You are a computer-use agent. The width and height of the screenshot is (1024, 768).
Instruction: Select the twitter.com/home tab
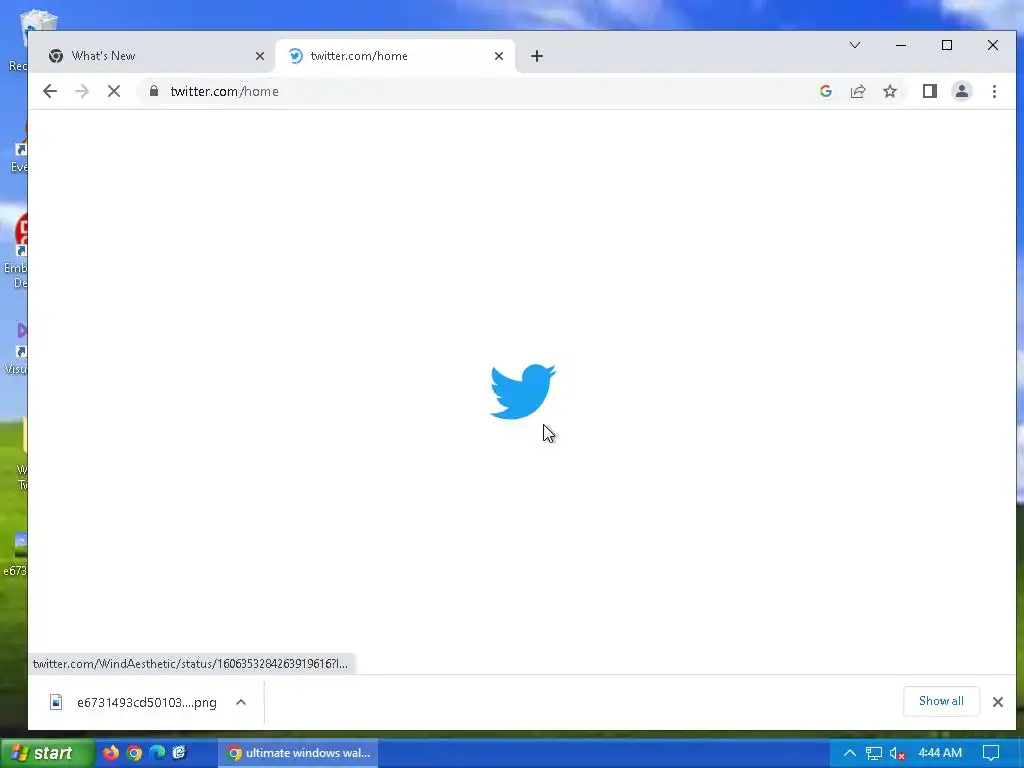pos(391,56)
